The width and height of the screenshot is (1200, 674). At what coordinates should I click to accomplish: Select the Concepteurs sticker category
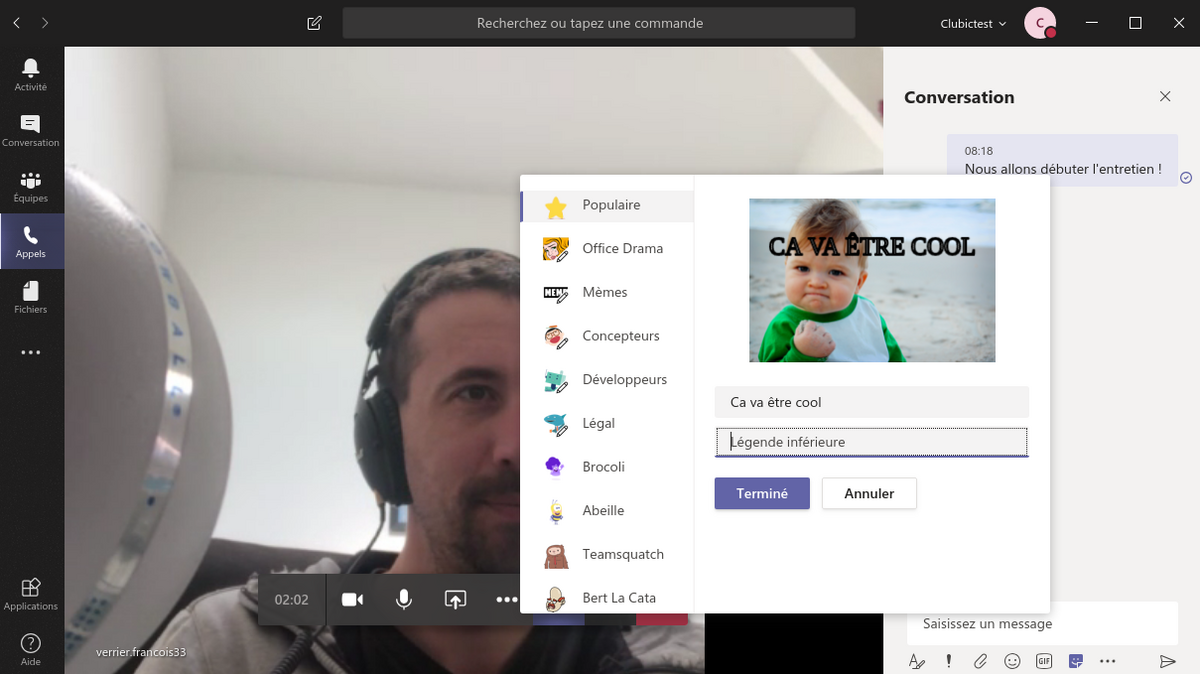point(607,336)
